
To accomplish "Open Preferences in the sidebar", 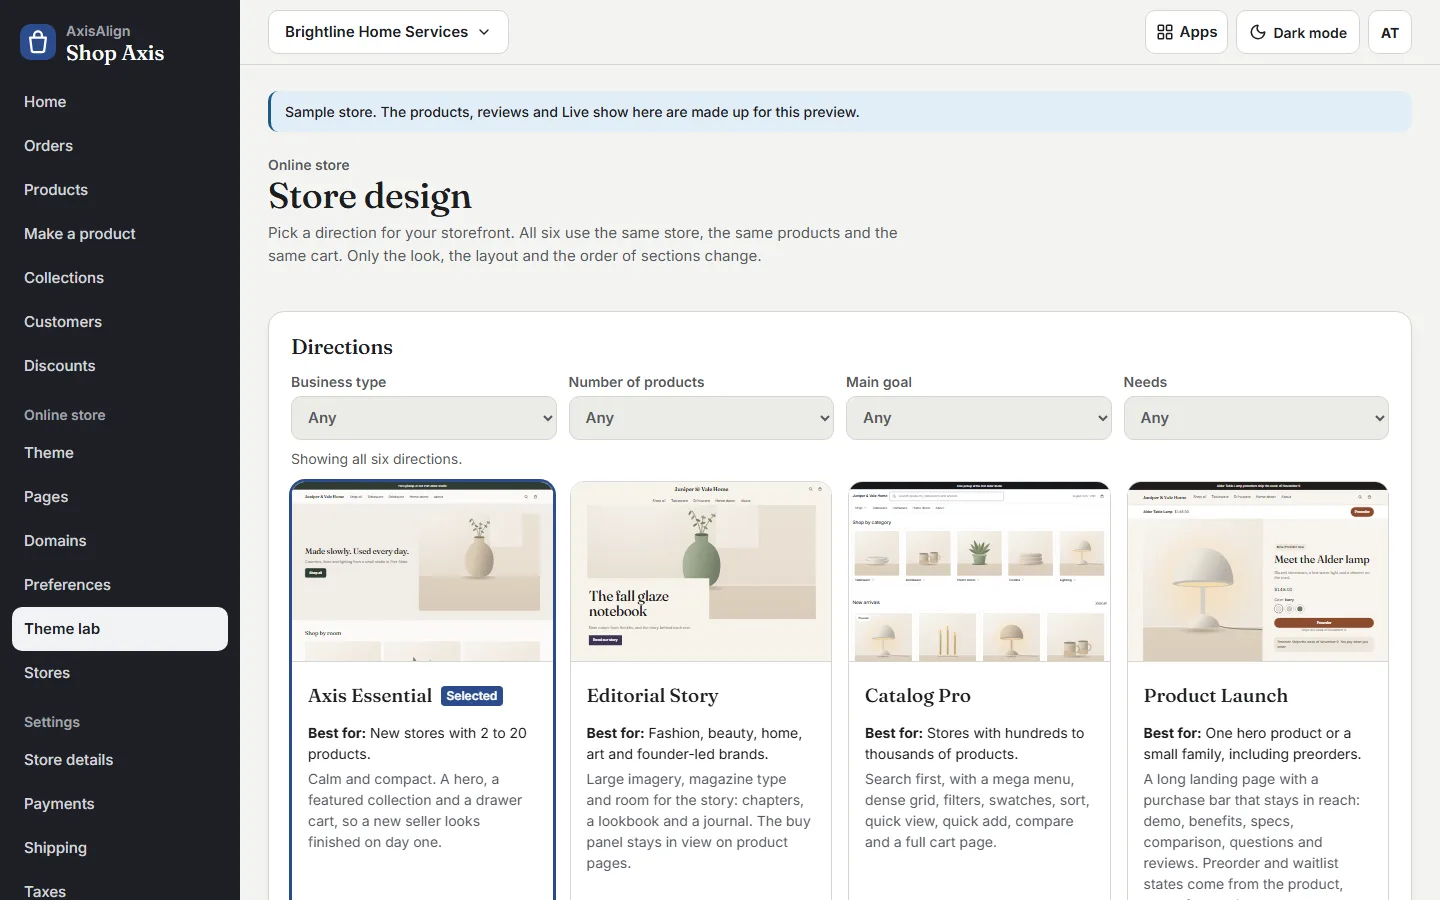I will point(120,585).
